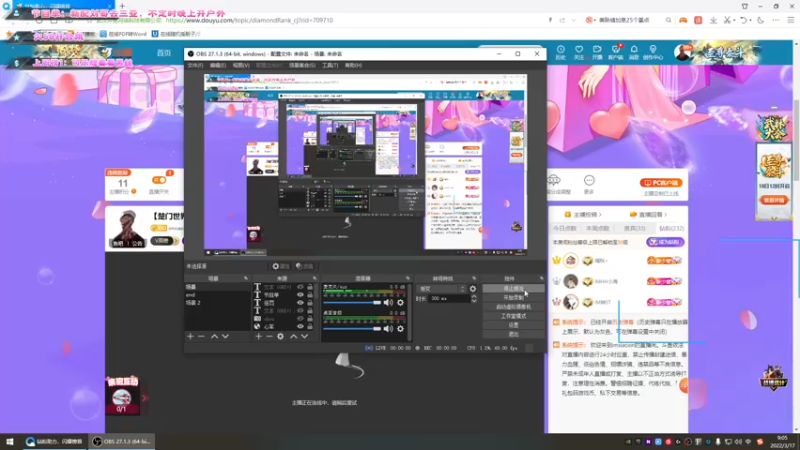
Task: Toggle the 直播开关 live switch
Action: tap(159, 180)
